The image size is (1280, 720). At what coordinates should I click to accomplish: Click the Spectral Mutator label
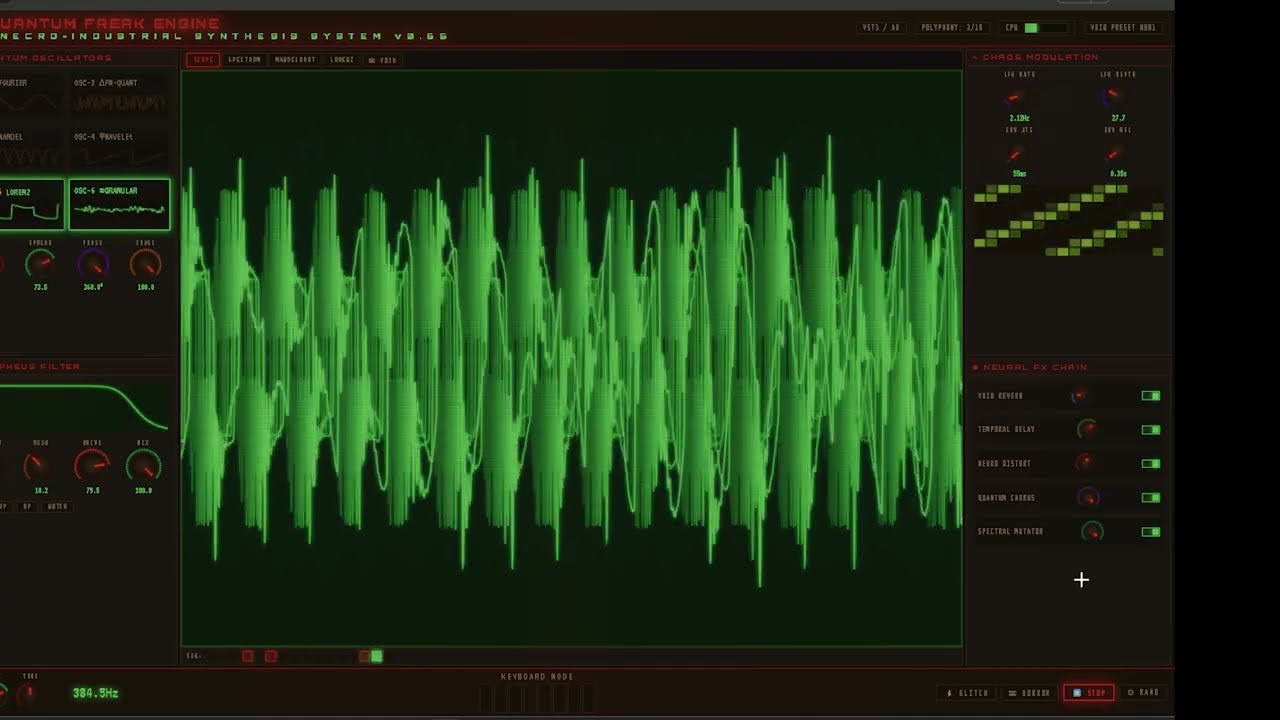click(1010, 532)
